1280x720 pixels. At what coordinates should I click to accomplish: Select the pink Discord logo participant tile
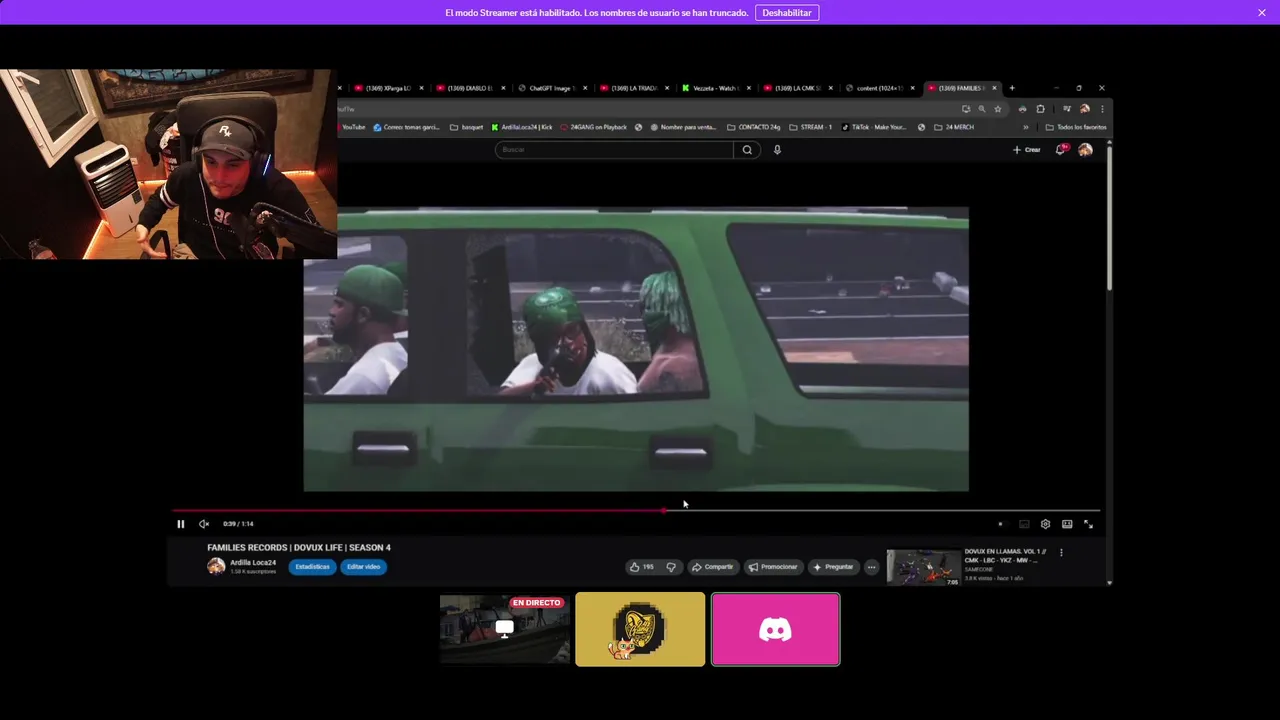pyautogui.click(x=775, y=629)
